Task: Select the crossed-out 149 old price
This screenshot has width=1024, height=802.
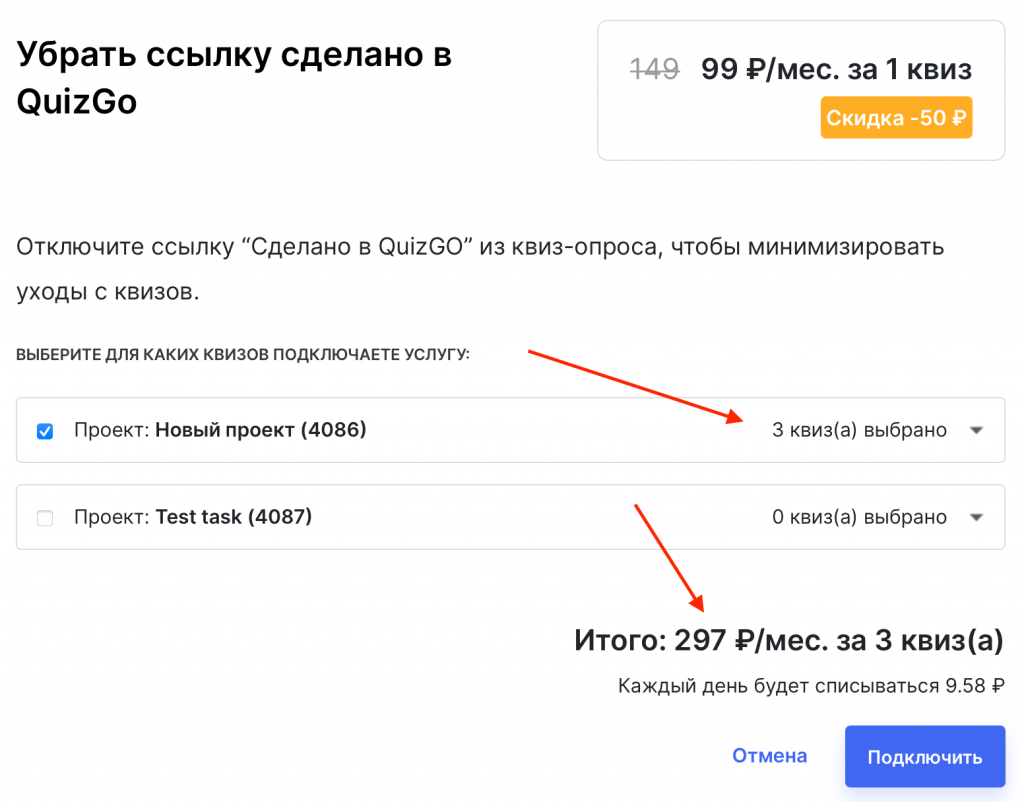Action: tap(655, 70)
